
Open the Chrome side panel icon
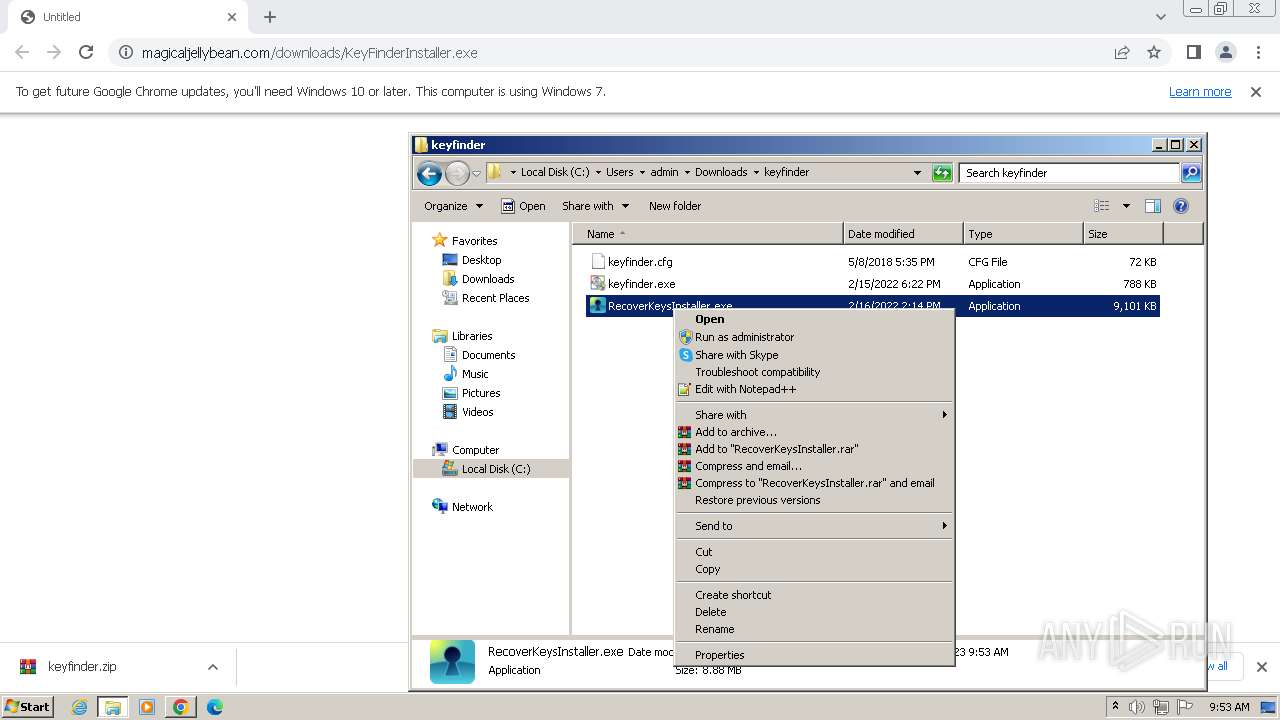click(1193, 52)
